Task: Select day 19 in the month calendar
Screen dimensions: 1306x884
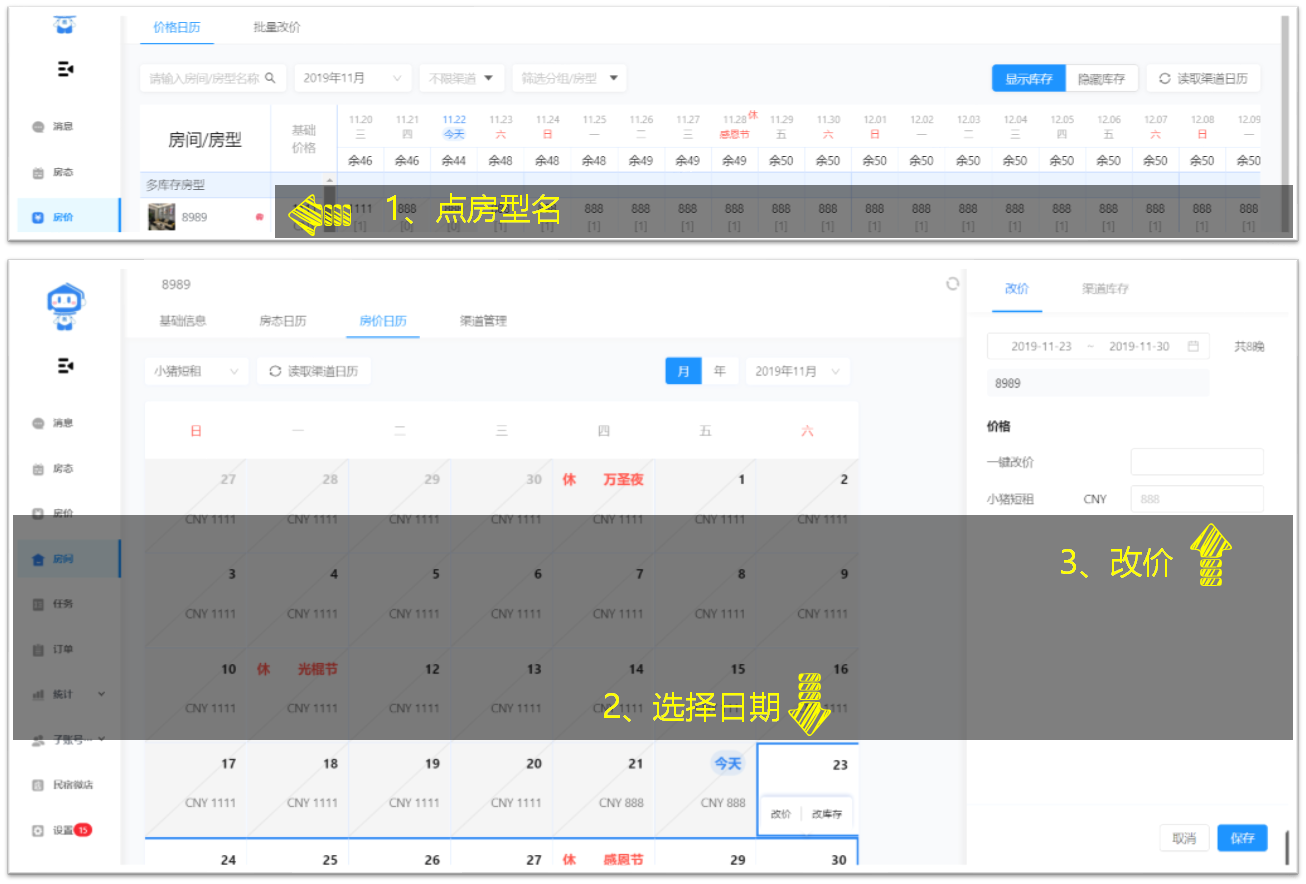Action: coord(400,789)
